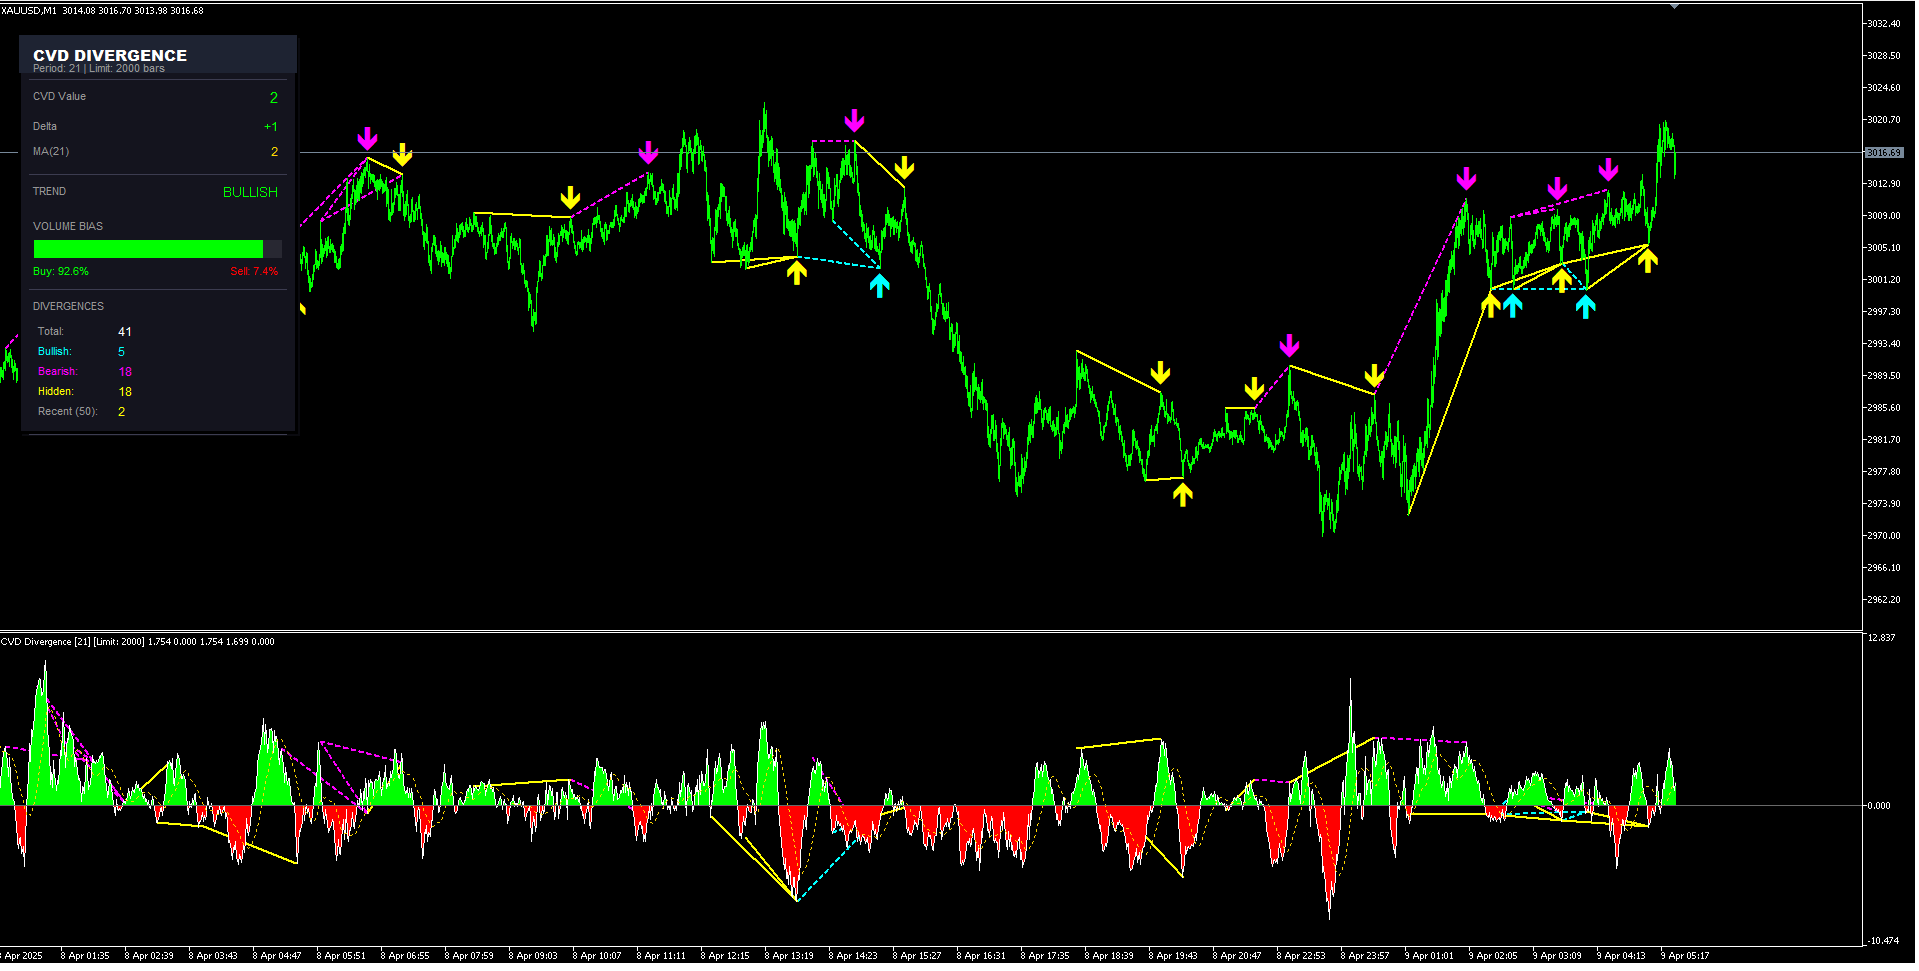
Task: Click the 'MA(21)' label
Action: click(x=51, y=152)
